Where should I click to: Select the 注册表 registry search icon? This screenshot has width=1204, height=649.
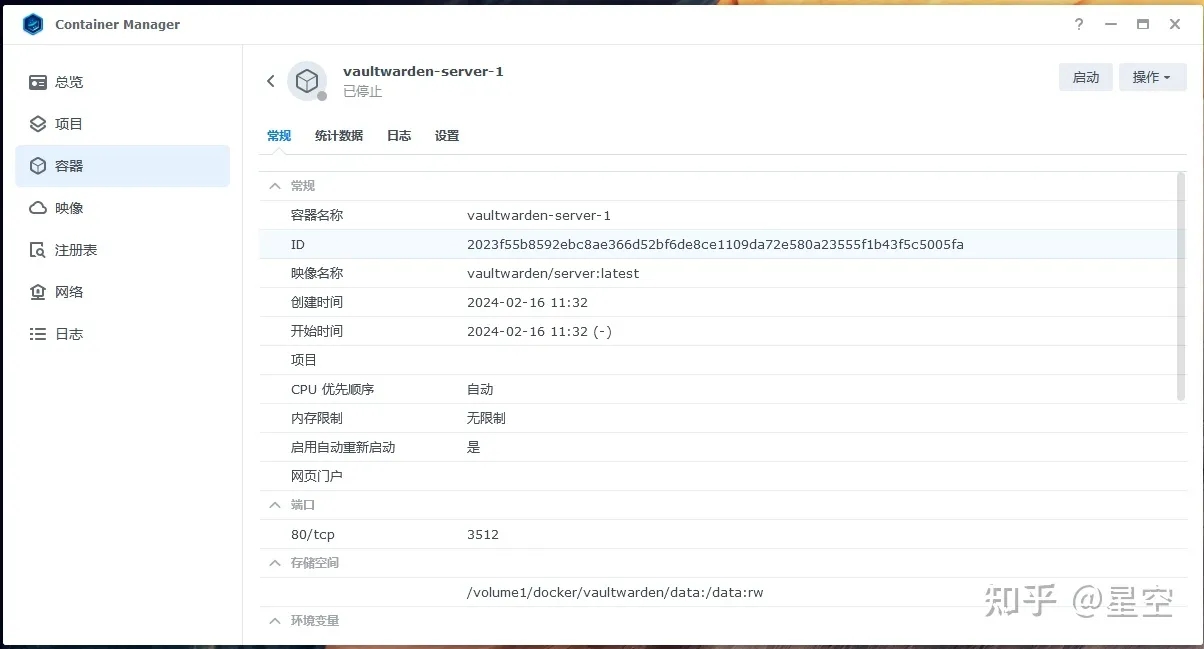tap(38, 250)
